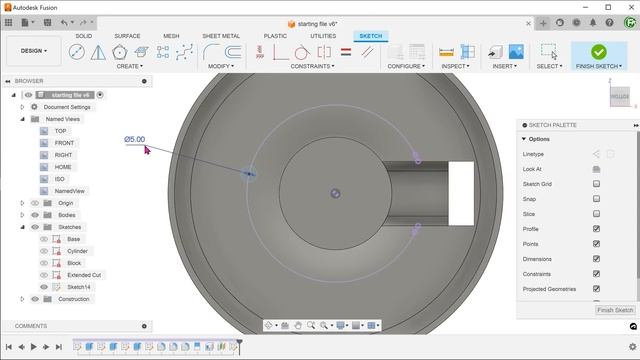Viewport: 640px width, 360px height.
Task: Save the document
Action: [47, 23]
